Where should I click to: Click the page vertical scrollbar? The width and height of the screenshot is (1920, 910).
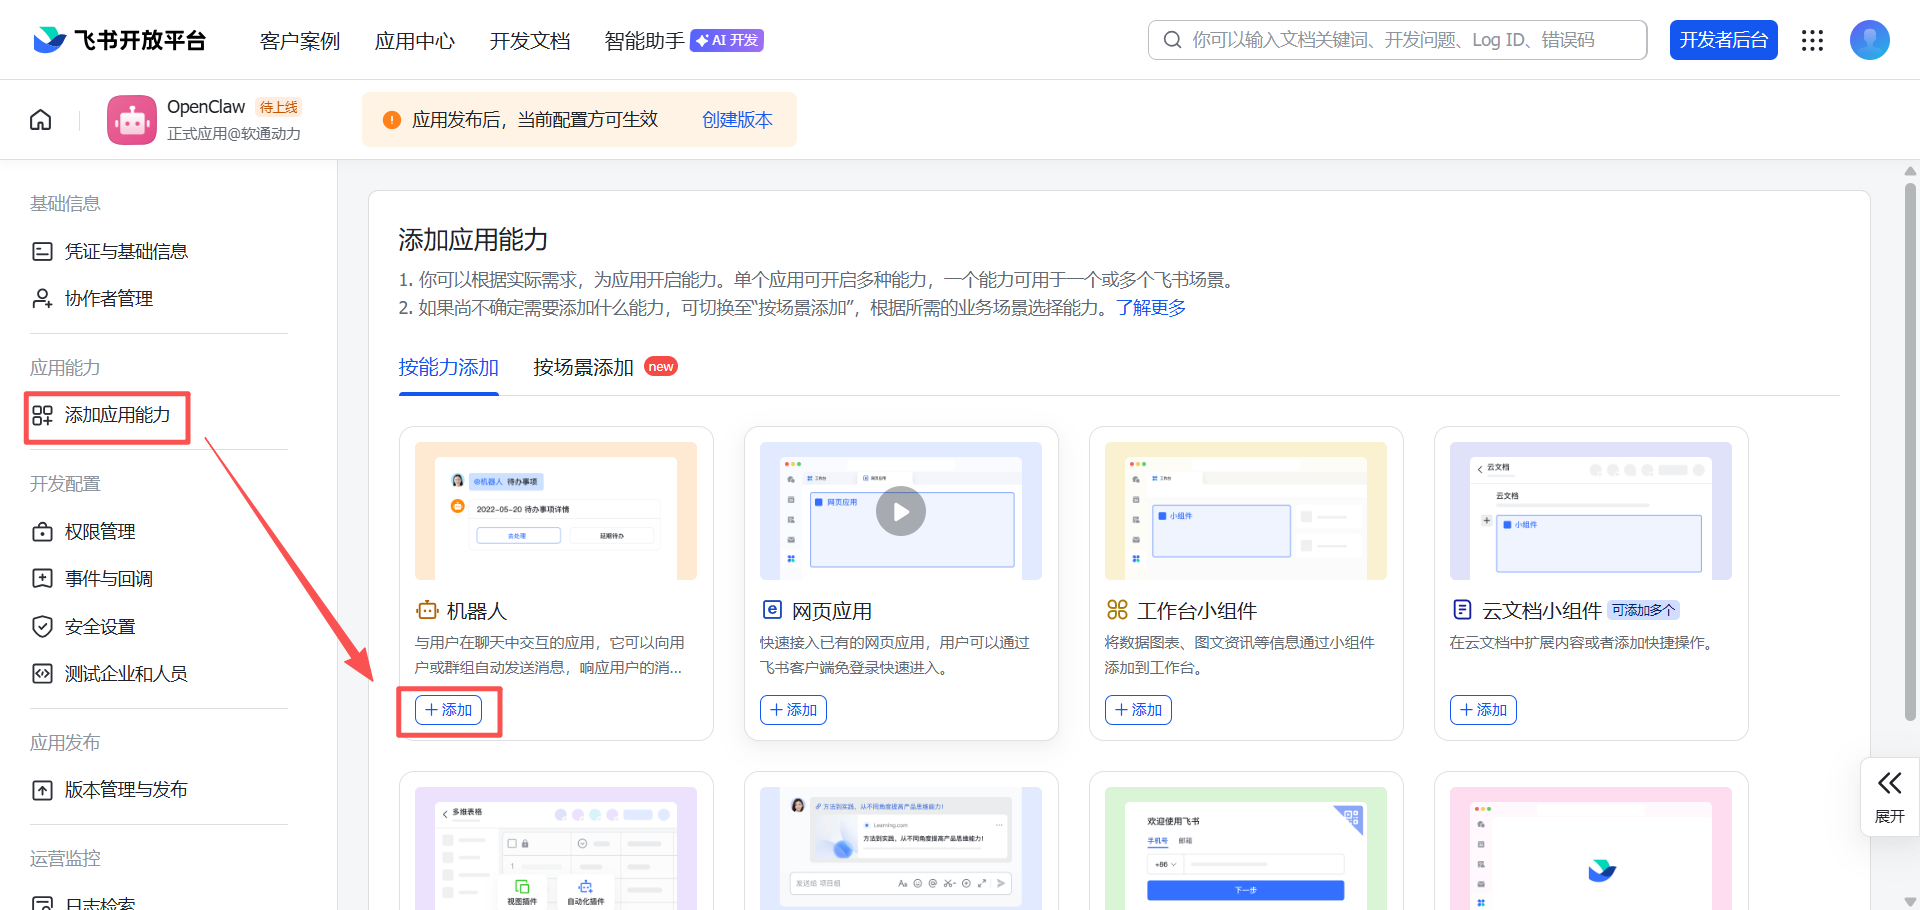[1910, 450]
